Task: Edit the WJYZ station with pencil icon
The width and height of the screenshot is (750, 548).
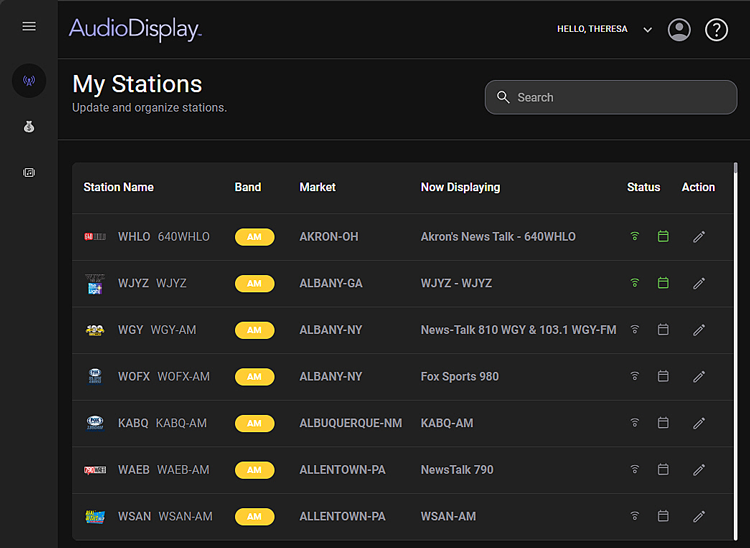Action: click(x=699, y=284)
